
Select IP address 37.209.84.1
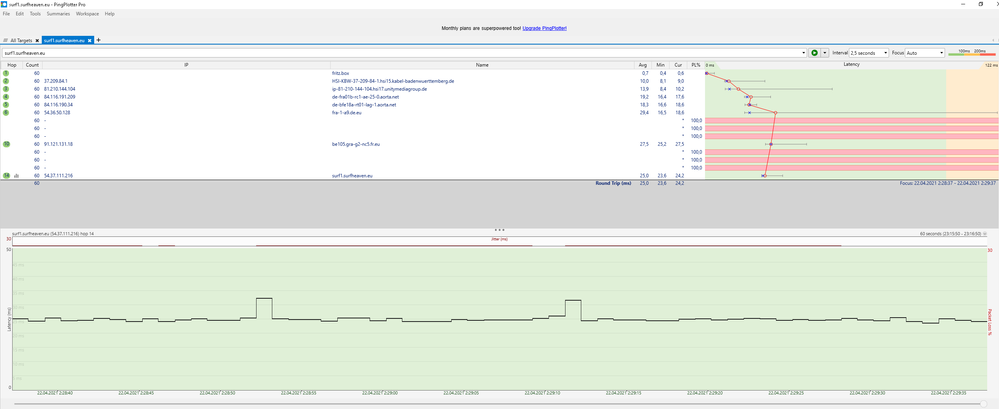point(56,81)
